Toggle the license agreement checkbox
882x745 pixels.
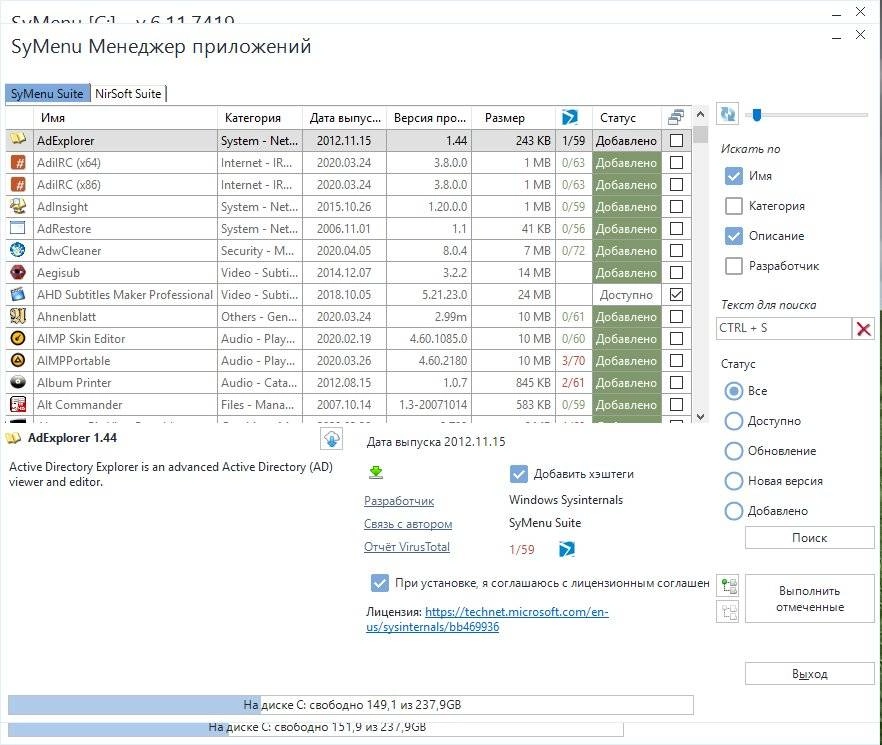point(380,583)
